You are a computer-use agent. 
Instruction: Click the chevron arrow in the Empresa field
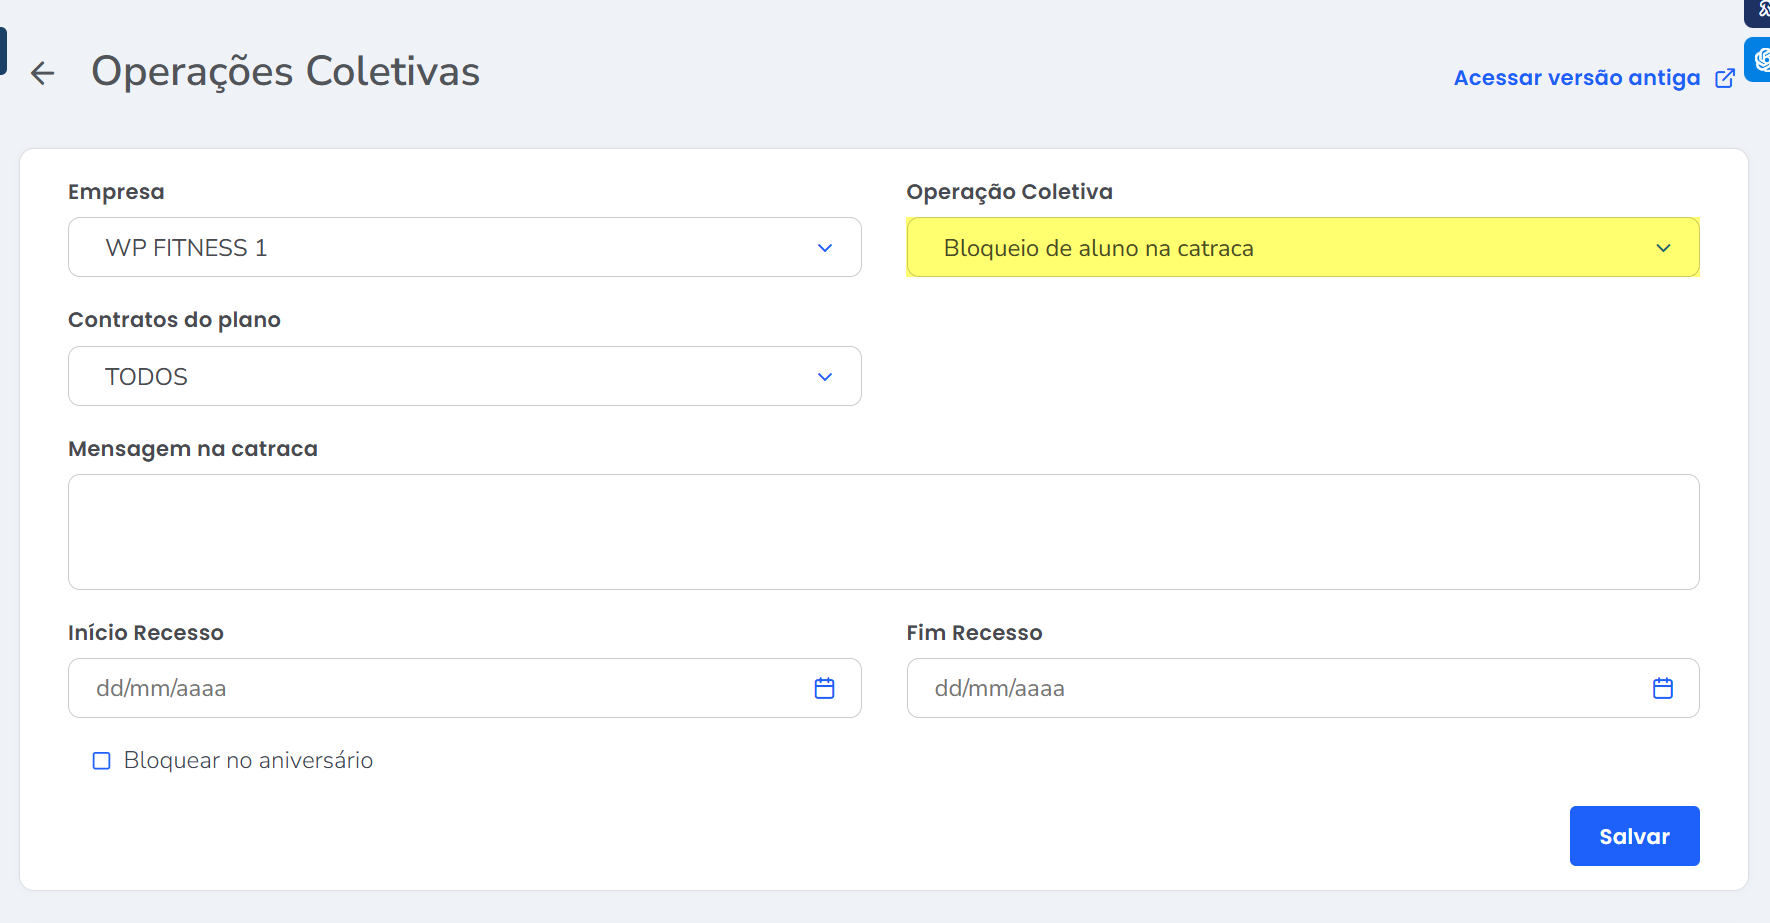click(824, 248)
